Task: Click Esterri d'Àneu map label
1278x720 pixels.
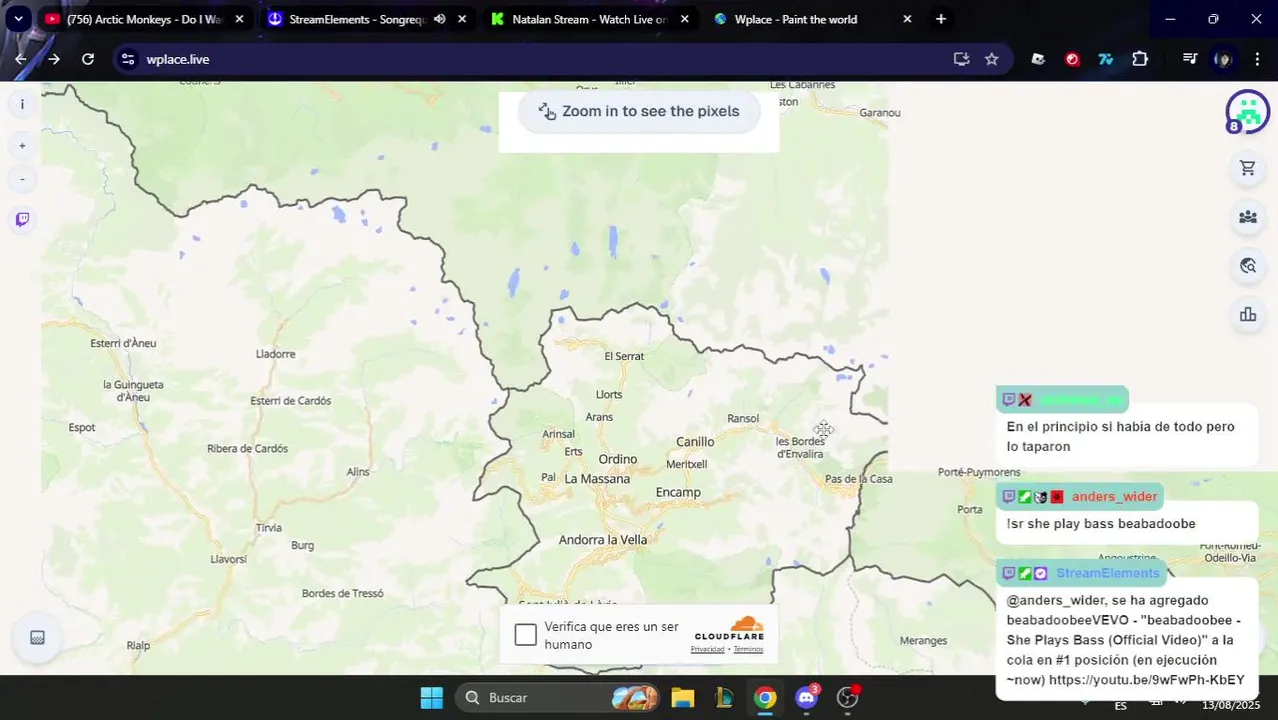Action: (123, 343)
